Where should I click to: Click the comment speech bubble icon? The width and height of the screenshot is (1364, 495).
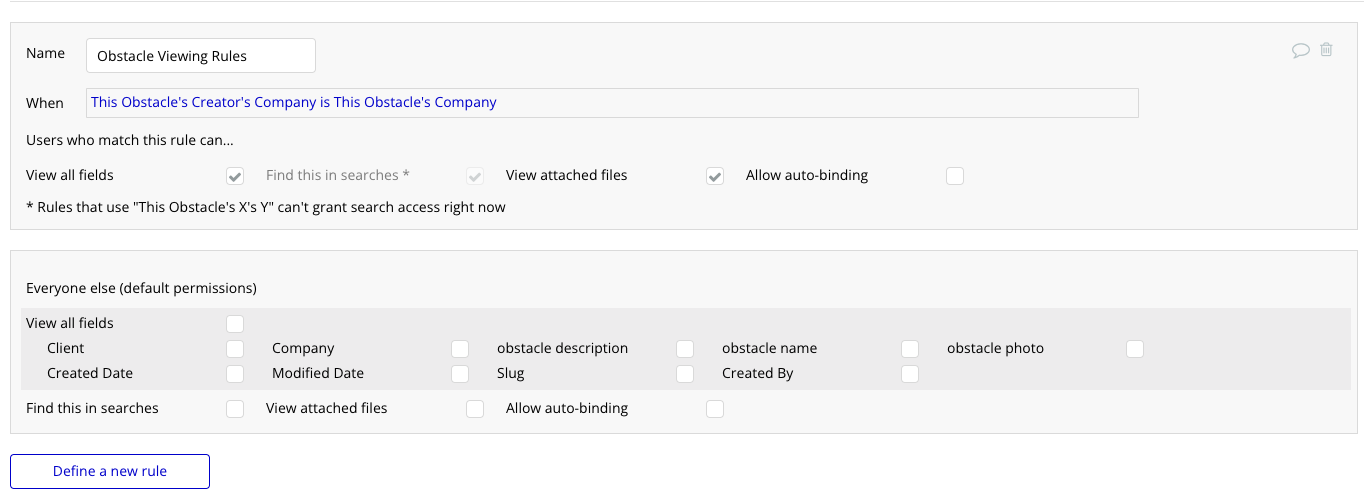tap(1301, 50)
